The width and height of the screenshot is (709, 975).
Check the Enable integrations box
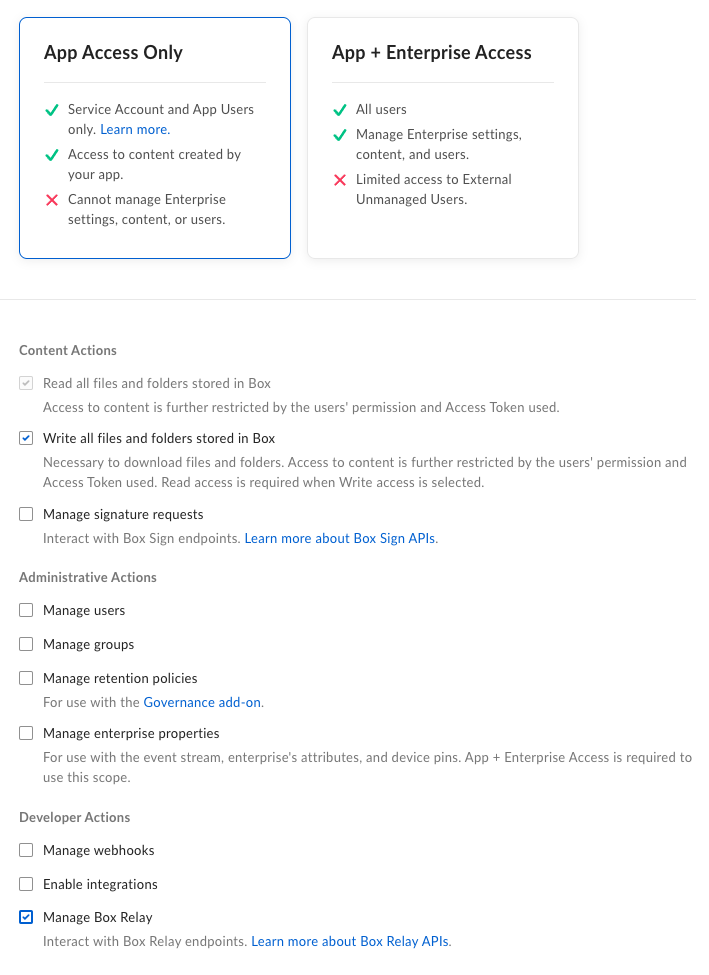click(26, 884)
